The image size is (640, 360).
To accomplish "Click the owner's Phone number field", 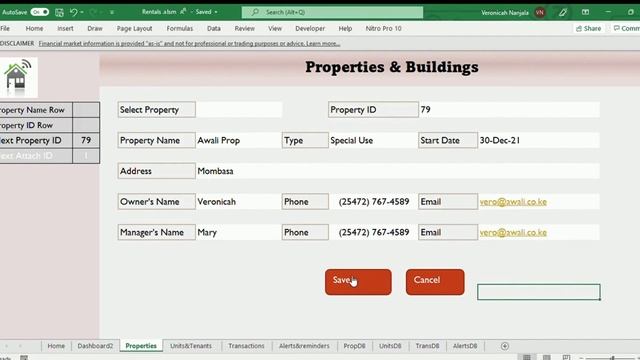I will tap(373, 202).
